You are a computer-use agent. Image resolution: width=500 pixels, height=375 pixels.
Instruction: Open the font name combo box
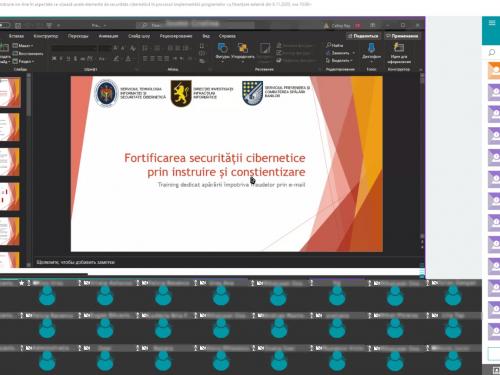74,48
